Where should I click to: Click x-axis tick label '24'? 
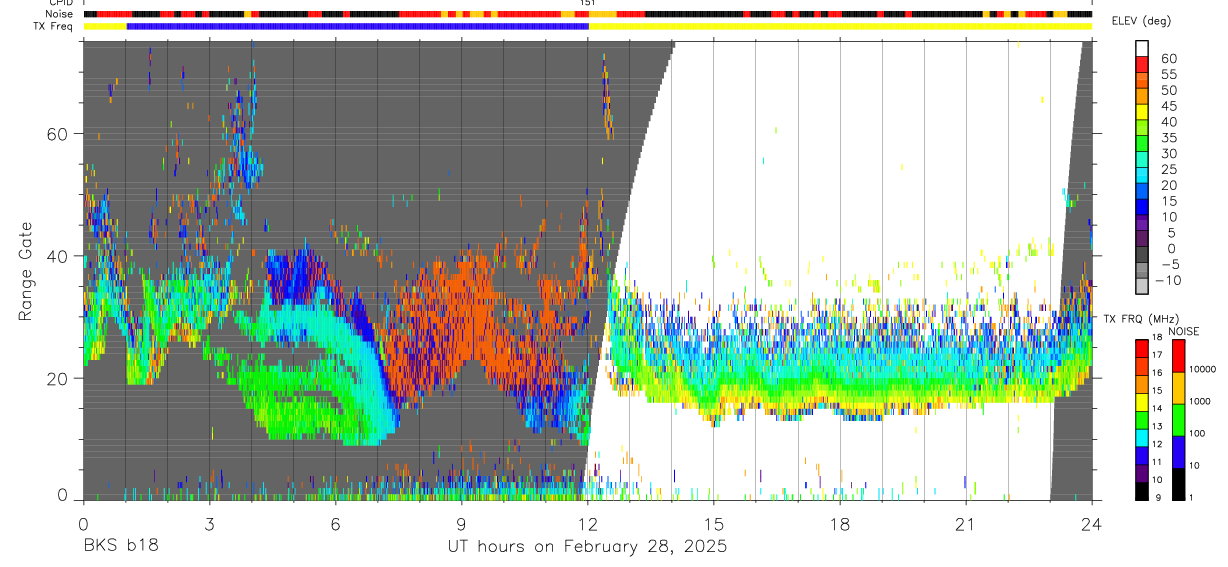coord(1091,524)
